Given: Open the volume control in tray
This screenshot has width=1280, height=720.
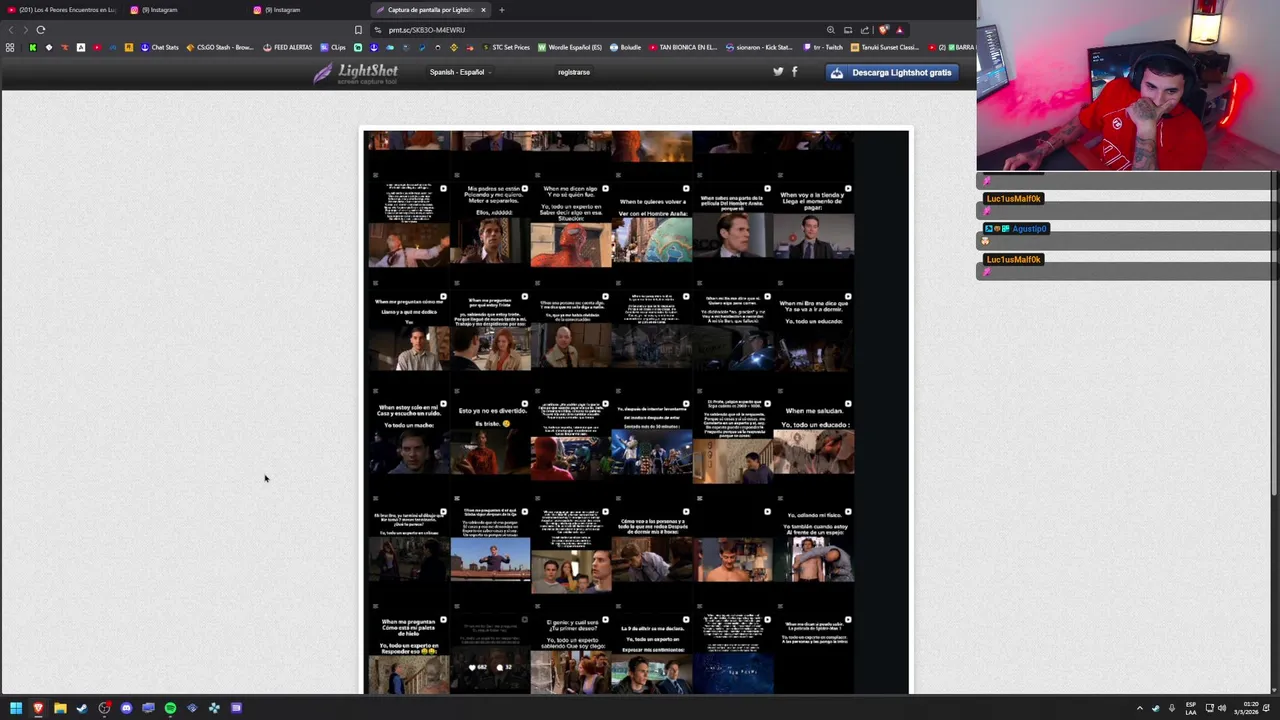Looking at the screenshot, I should pyautogui.click(x=1221, y=708).
